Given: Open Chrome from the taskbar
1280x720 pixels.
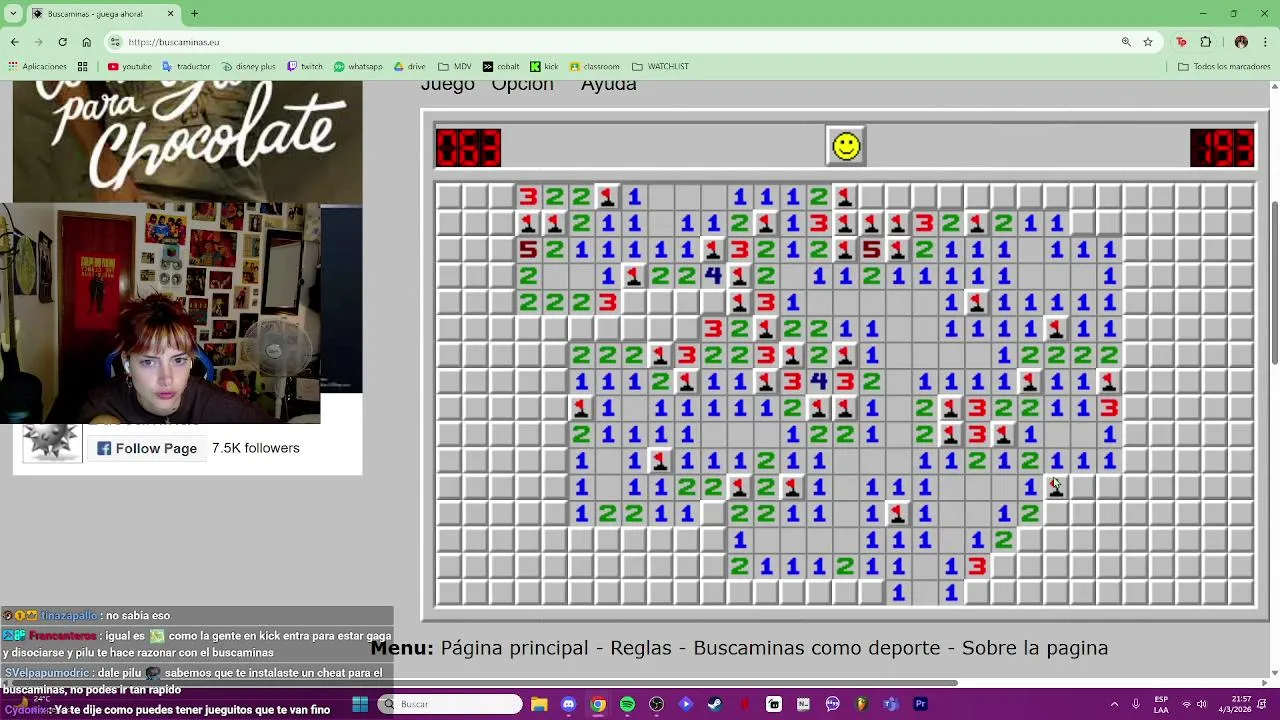Looking at the screenshot, I should click(597, 704).
